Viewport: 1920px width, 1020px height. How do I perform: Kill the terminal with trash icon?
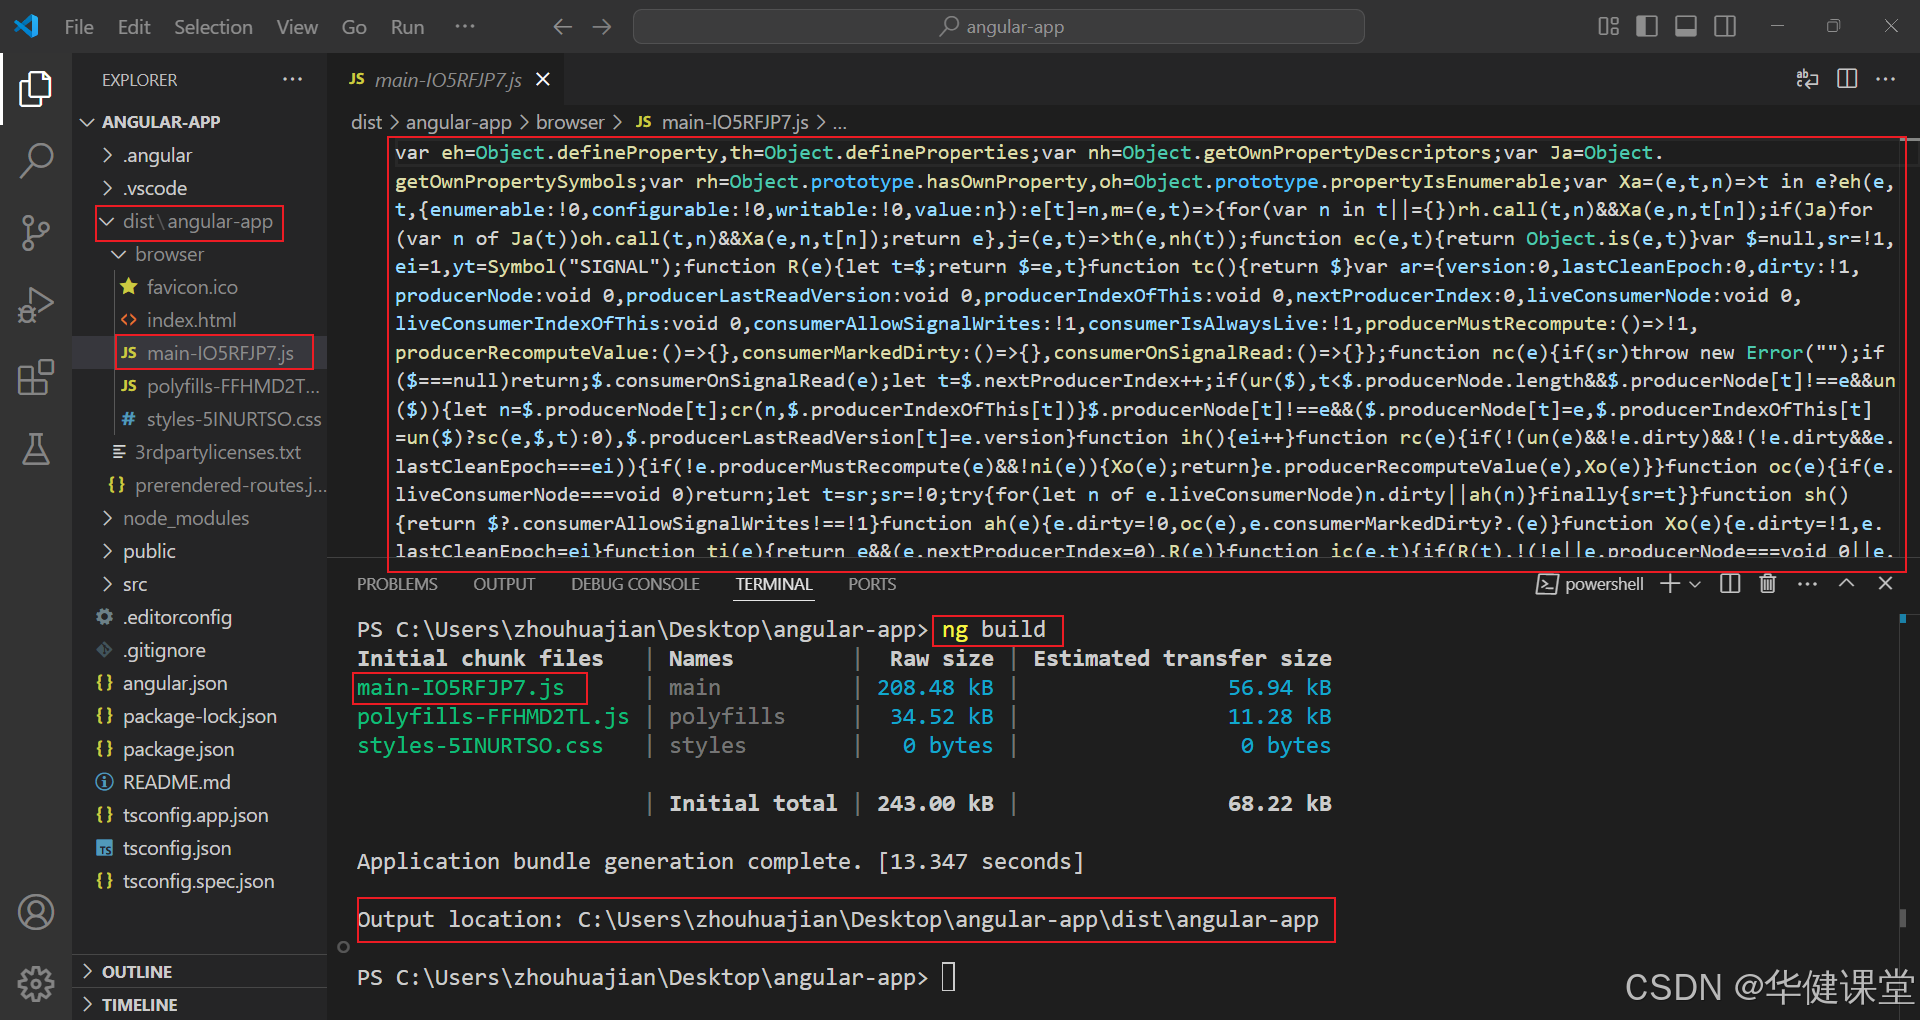[x=1768, y=584]
